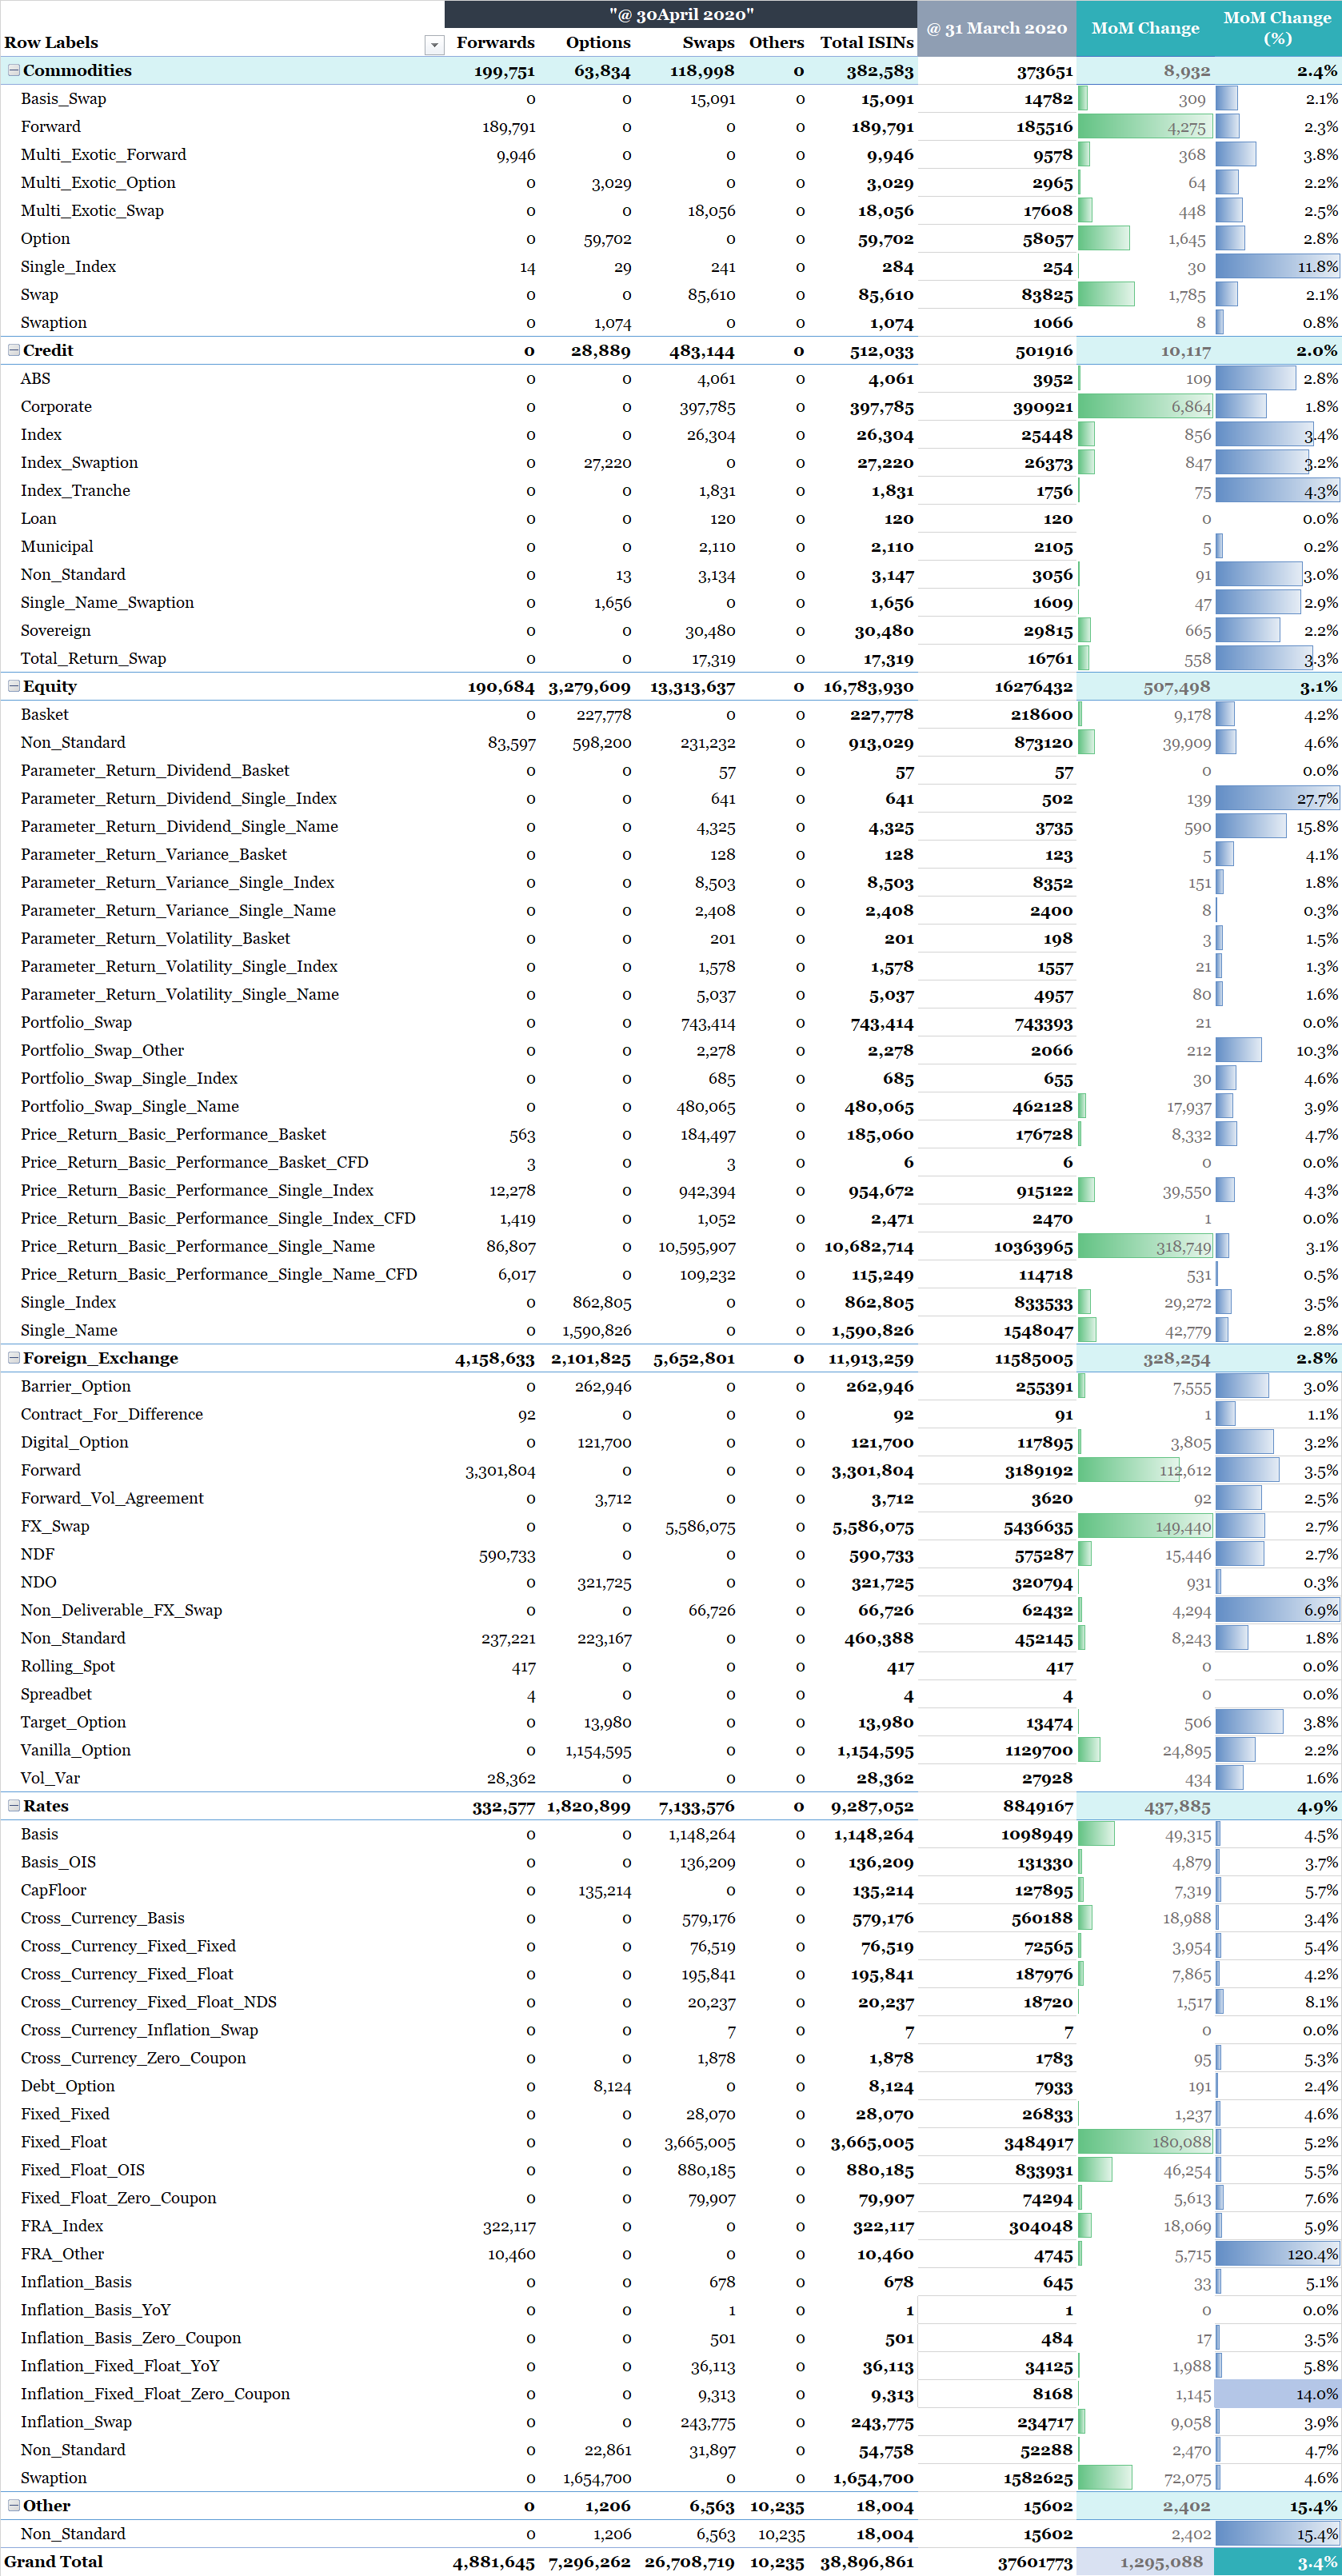Click the FRA_Other row label
Image resolution: width=1342 pixels, height=2576 pixels.
pyautogui.click(x=62, y=2254)
